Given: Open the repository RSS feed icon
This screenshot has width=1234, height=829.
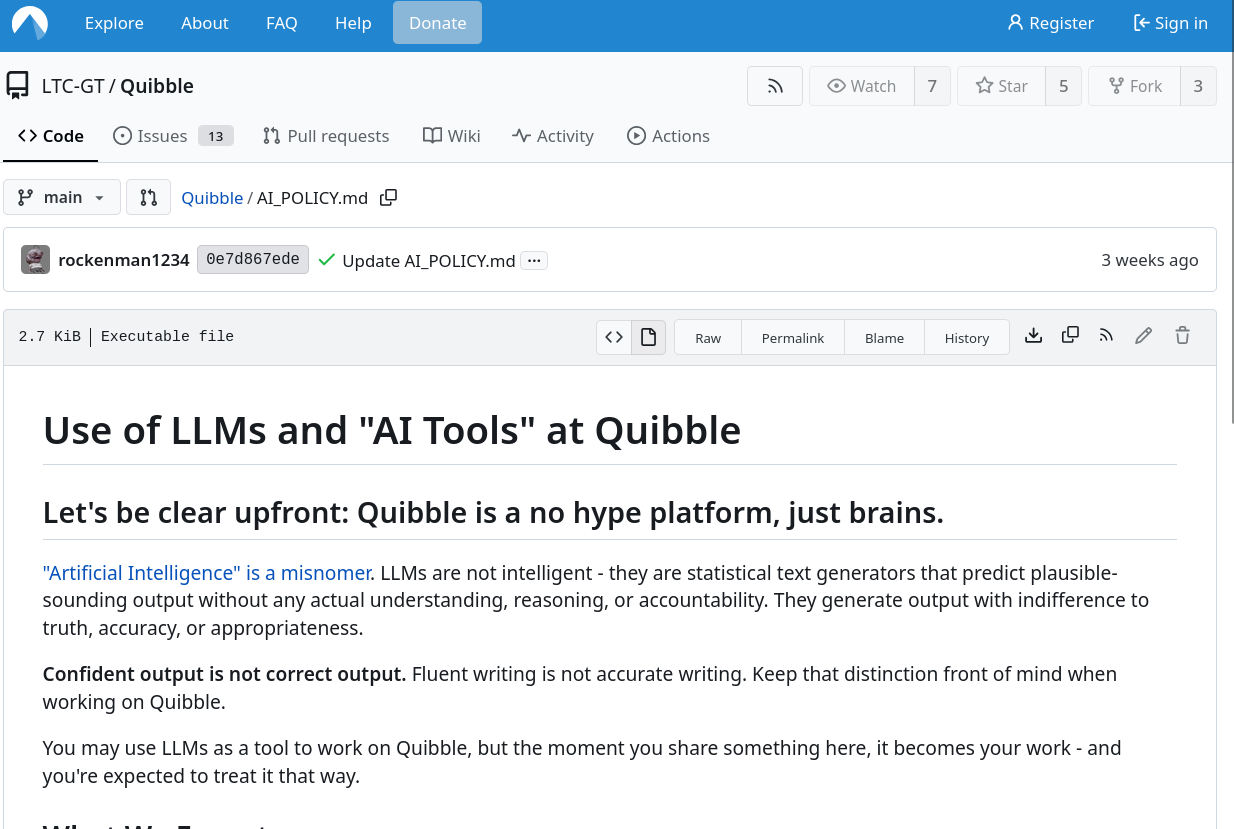Looking at the screenshot, I should [775, 86].
